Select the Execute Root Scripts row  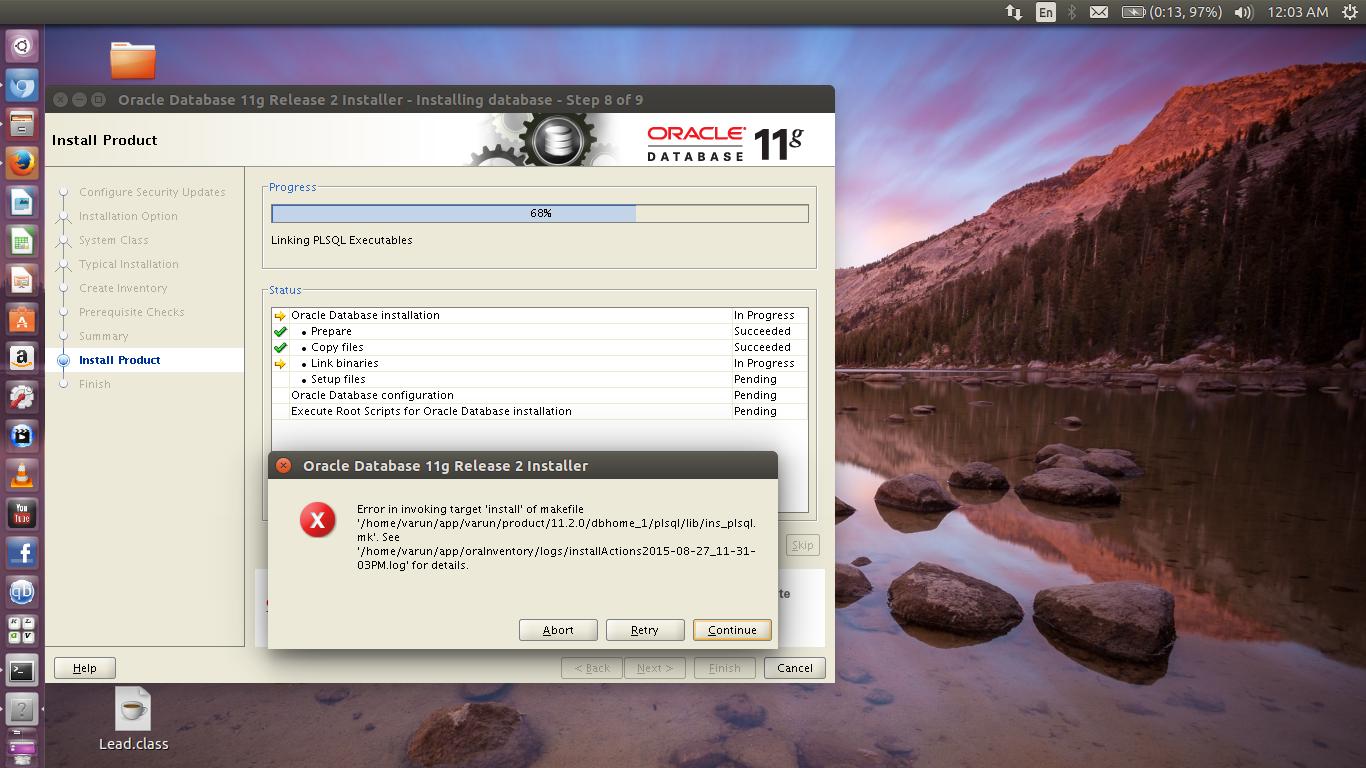click(x=539, y=411)
